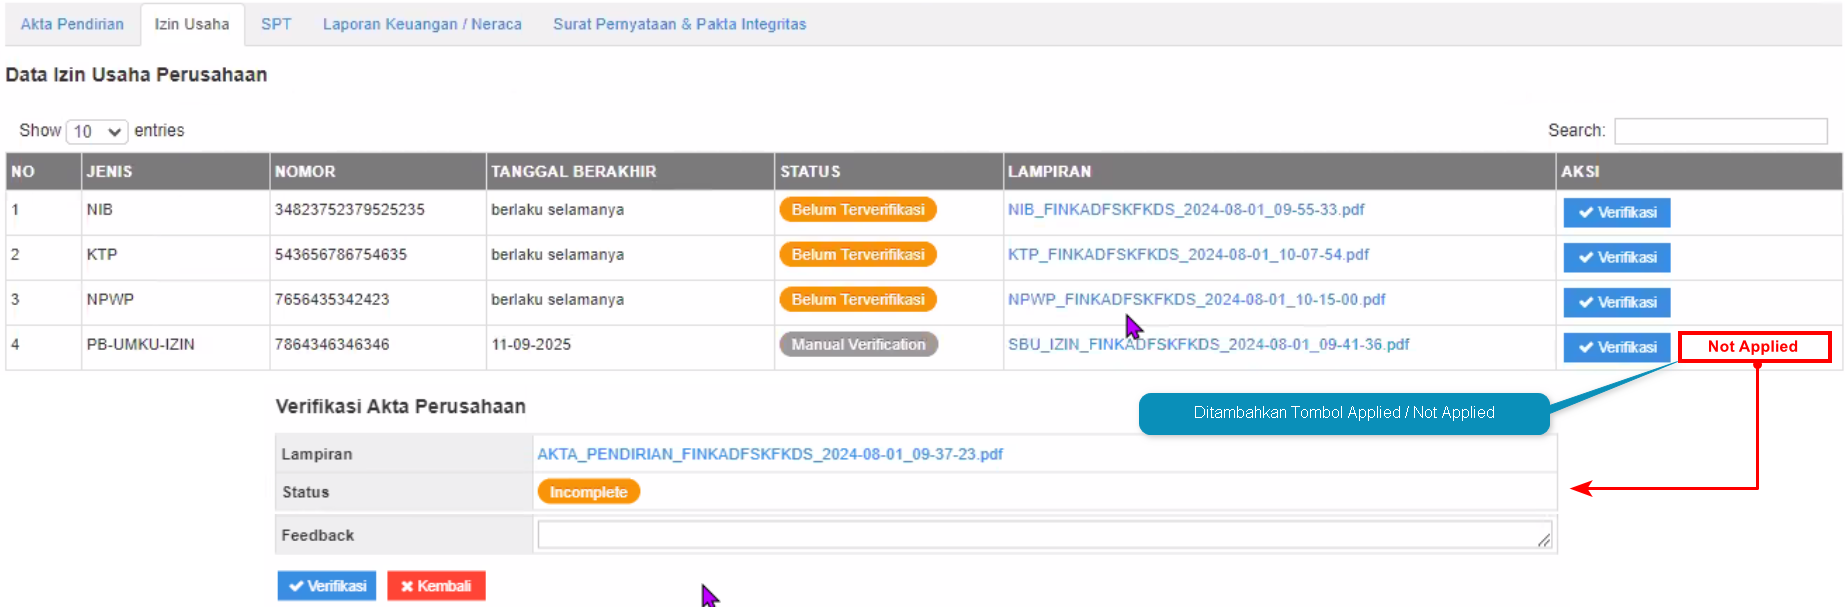The height and width of the screenshot is (607, 1845).
Task: Open the AKTA_PENDIRIAN PDF attachment link
Action: [x=769, y=454]
